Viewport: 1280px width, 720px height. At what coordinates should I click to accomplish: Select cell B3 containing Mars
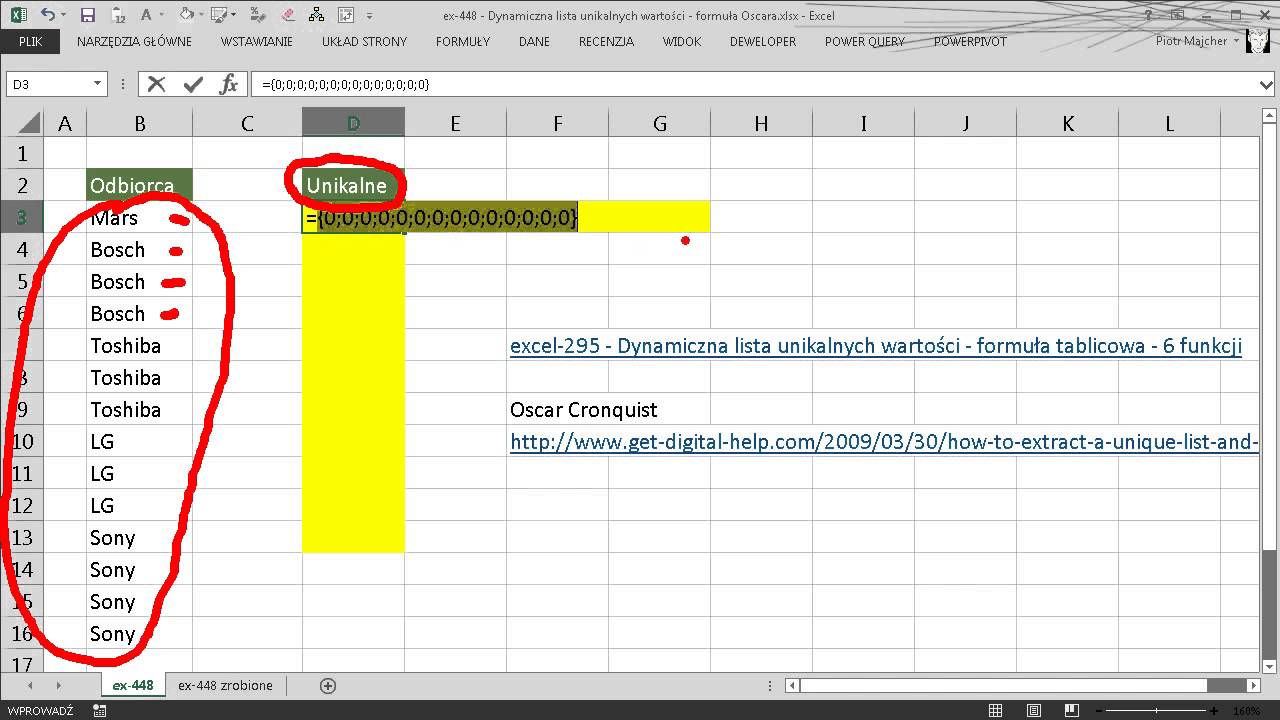[x=140, y=217]
